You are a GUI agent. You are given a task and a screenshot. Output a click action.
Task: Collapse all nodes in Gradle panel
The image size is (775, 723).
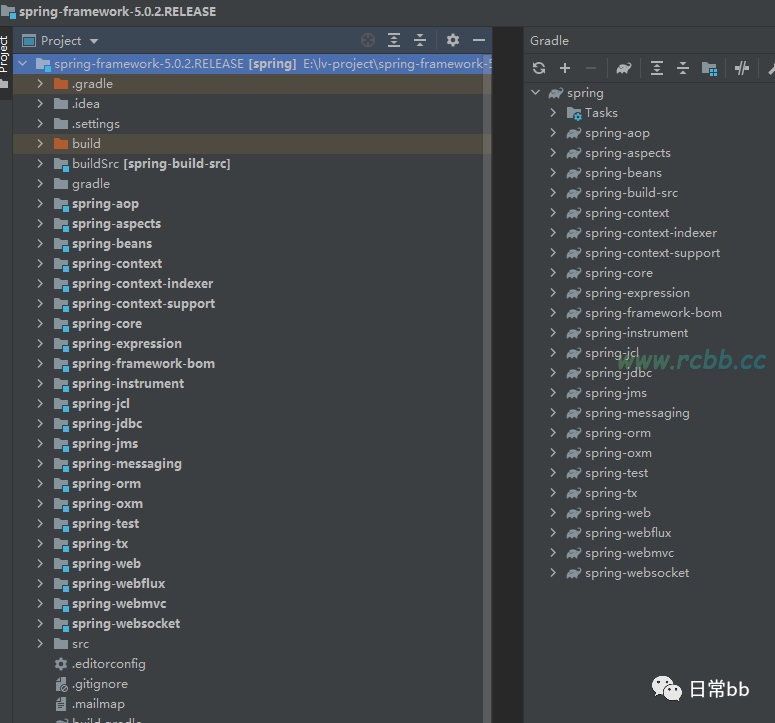click(683, 68)
